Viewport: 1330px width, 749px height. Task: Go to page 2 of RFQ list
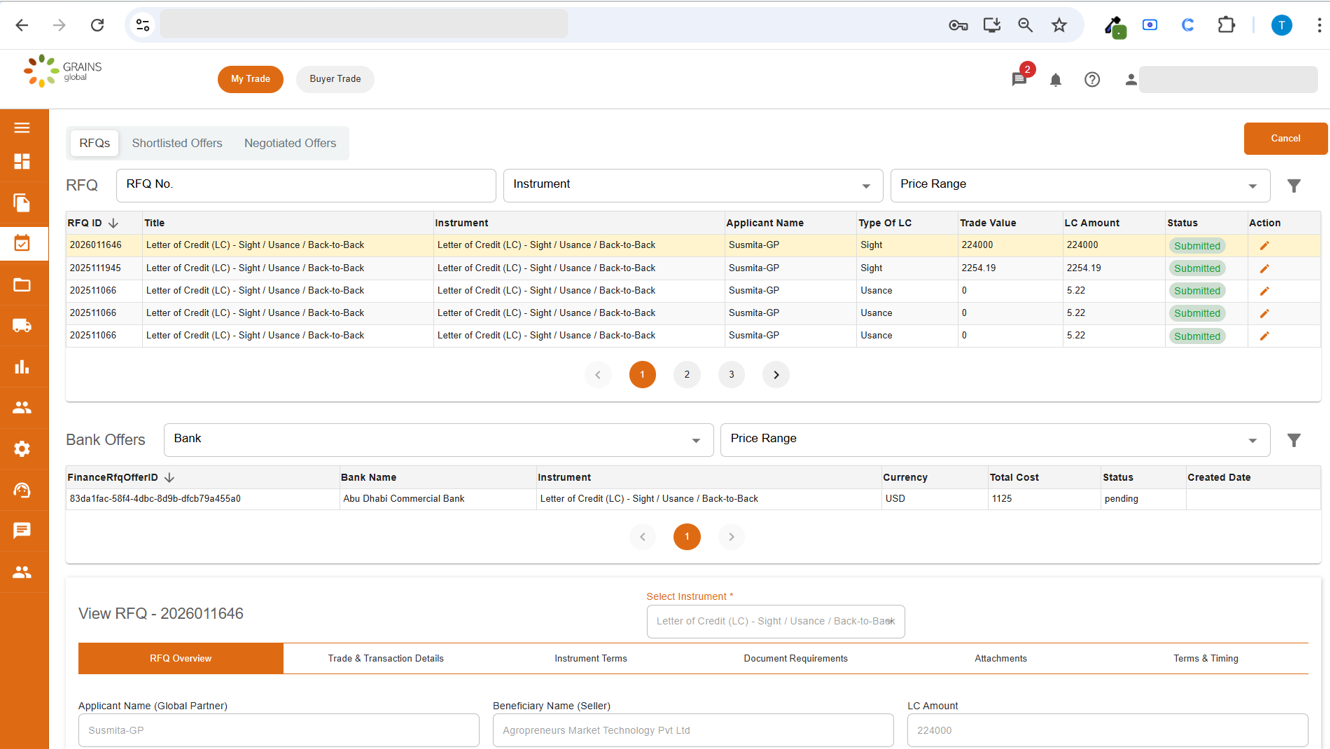click(687, 375)
